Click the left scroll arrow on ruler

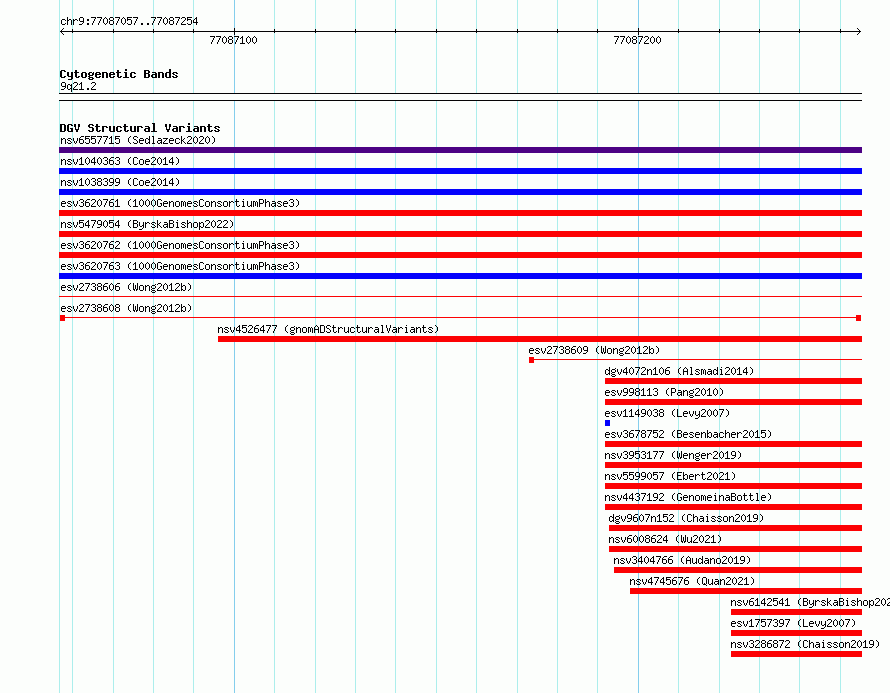[62, 32]
